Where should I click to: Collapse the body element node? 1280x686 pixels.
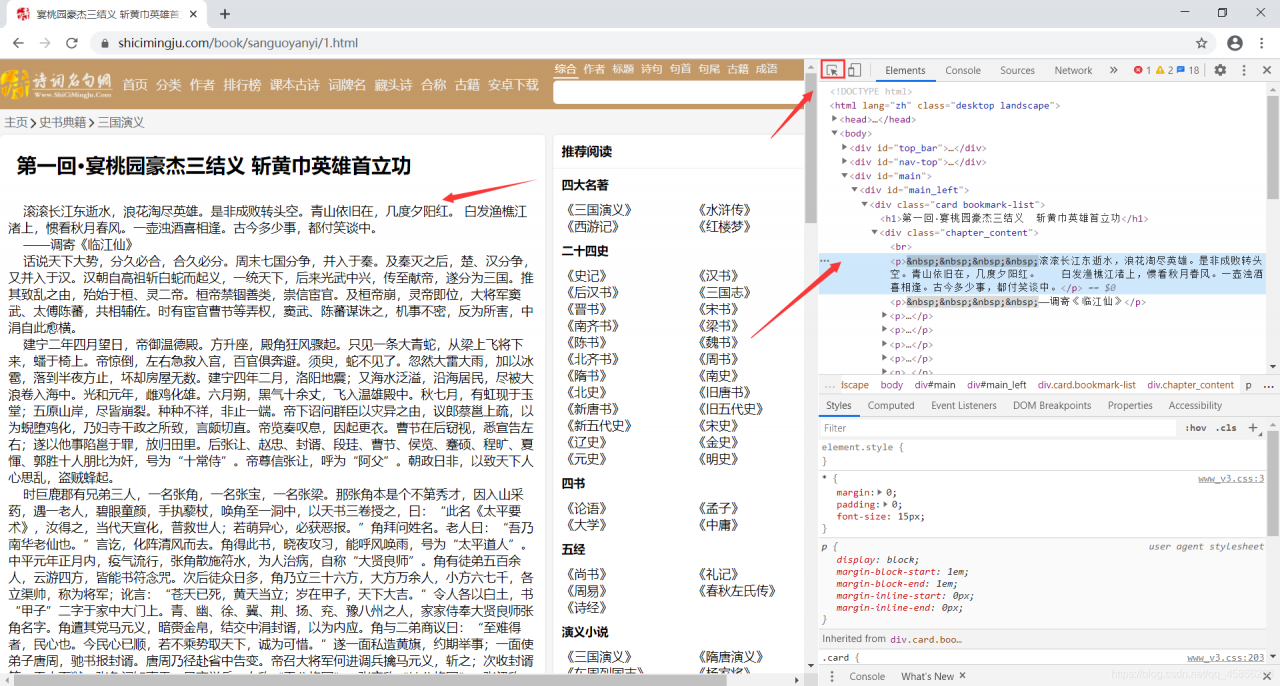[x=835, y=134]
